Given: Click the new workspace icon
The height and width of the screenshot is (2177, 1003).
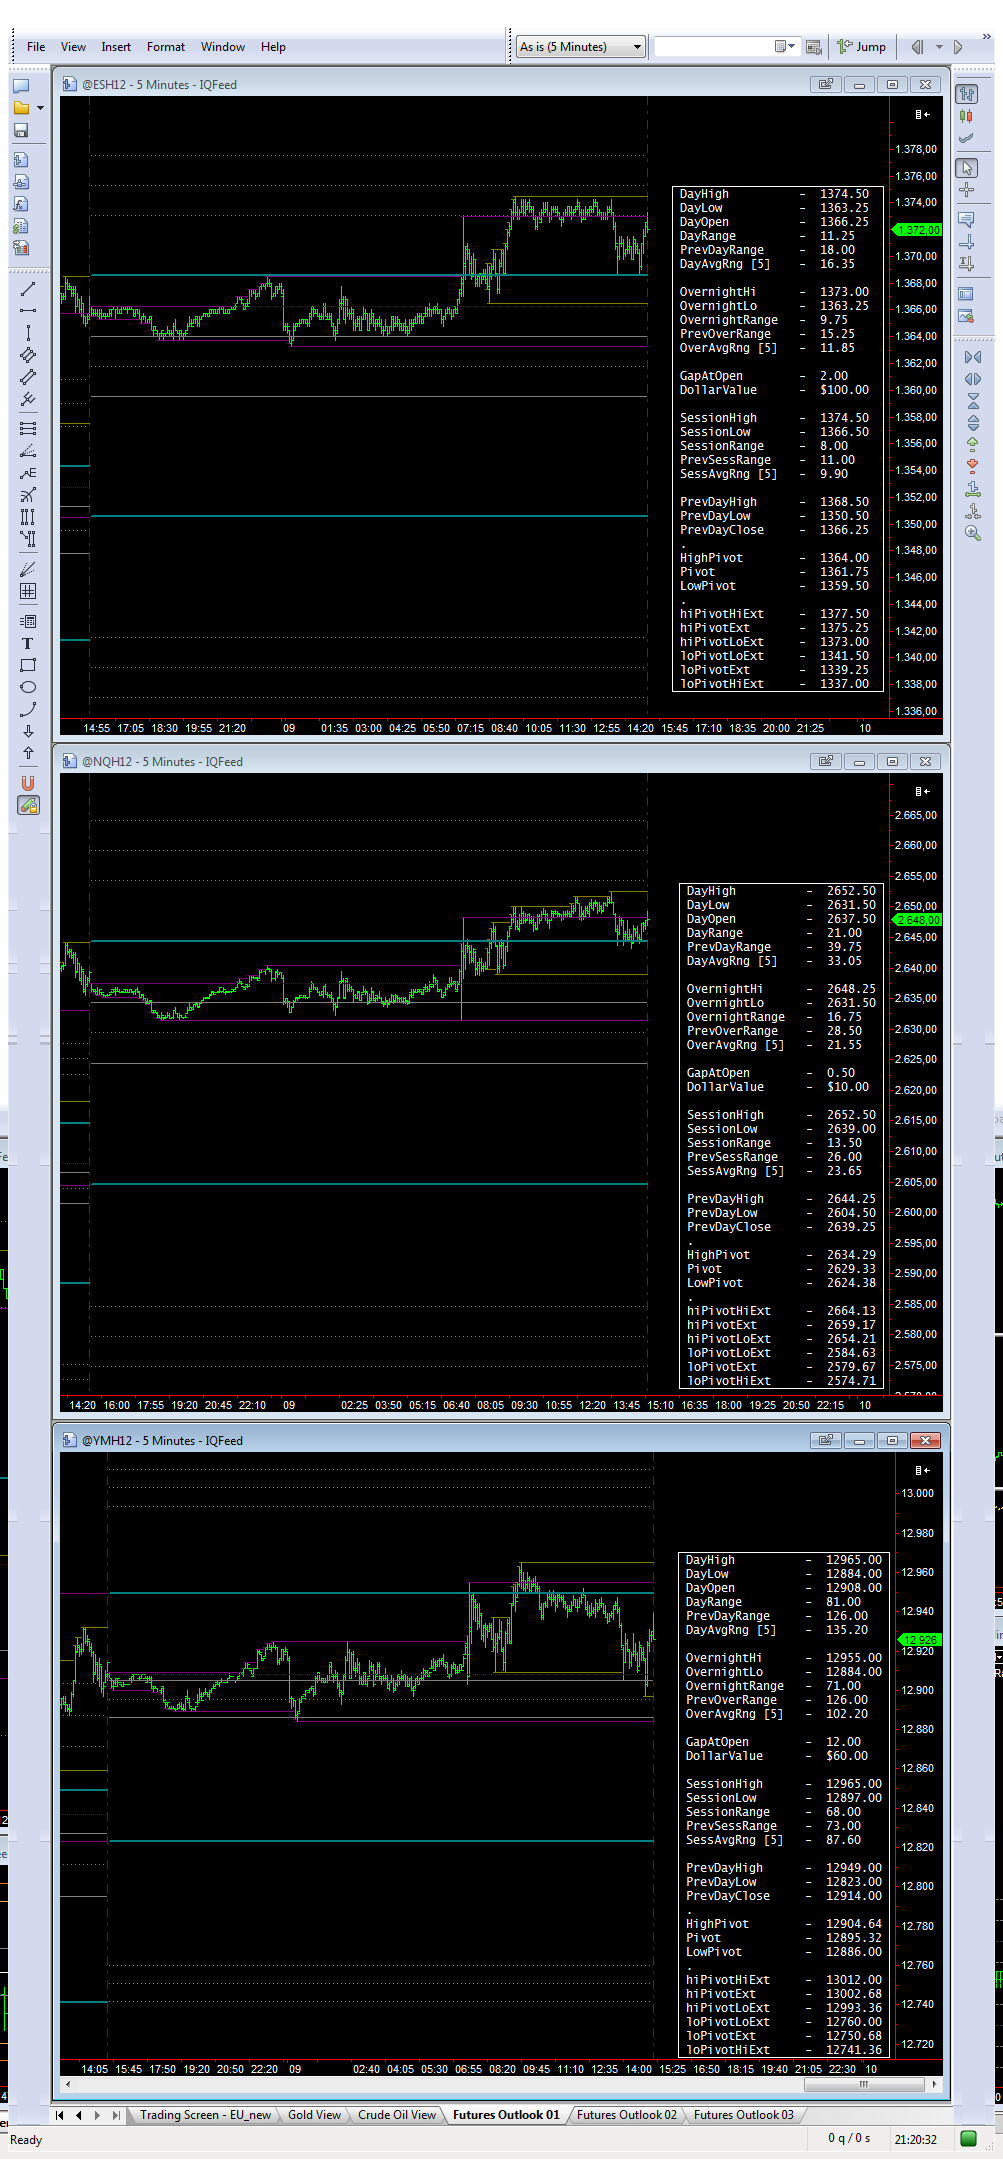Looking at the screenshot, I should click(21, 86).
